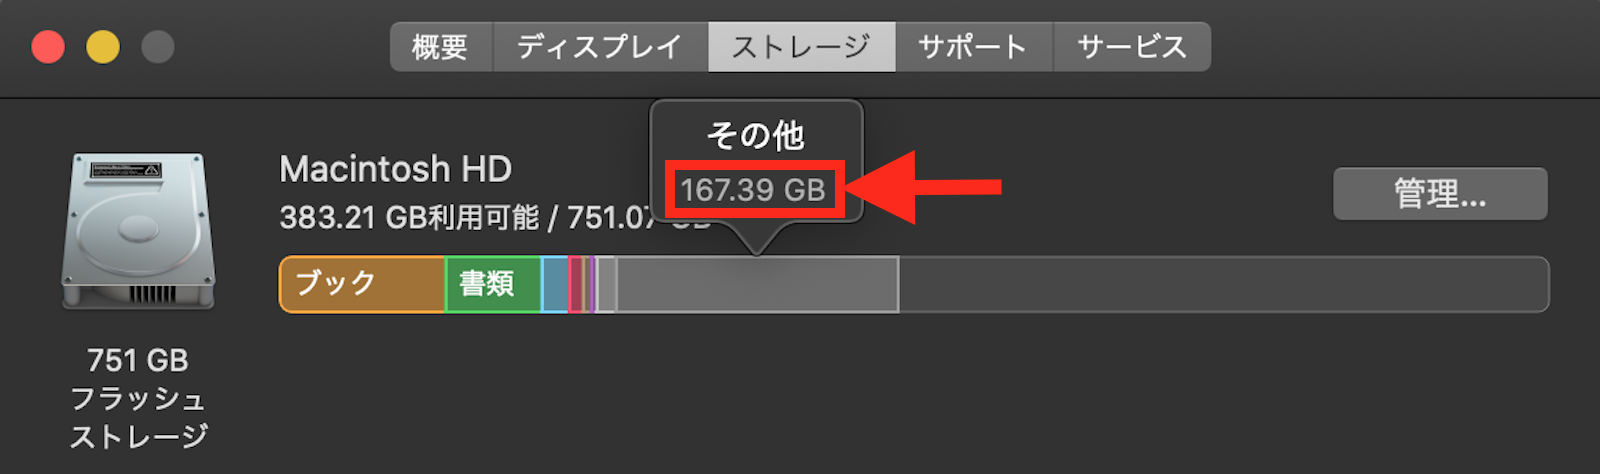Viewport: 1600px width, 474px height.
Task: Click the 751 GB フラッシュストレージ label
Action: click(x=138, y=398)
